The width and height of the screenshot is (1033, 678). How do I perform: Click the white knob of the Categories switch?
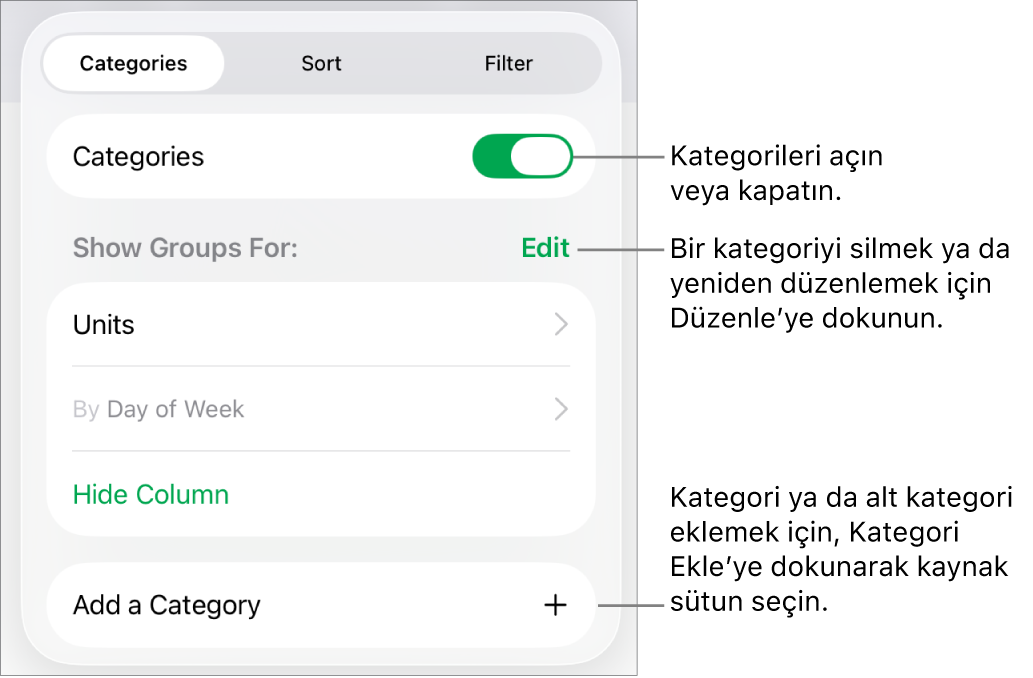tap(541, 157)
